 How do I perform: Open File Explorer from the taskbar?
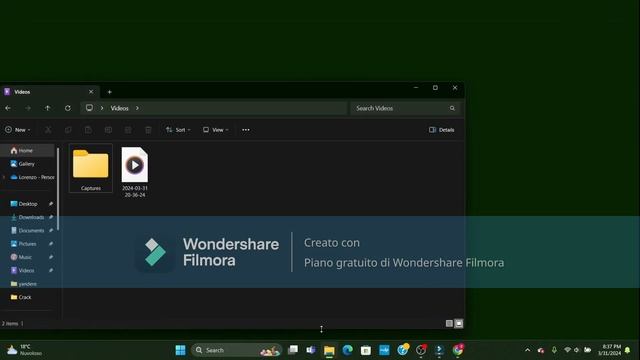[329, 350]
